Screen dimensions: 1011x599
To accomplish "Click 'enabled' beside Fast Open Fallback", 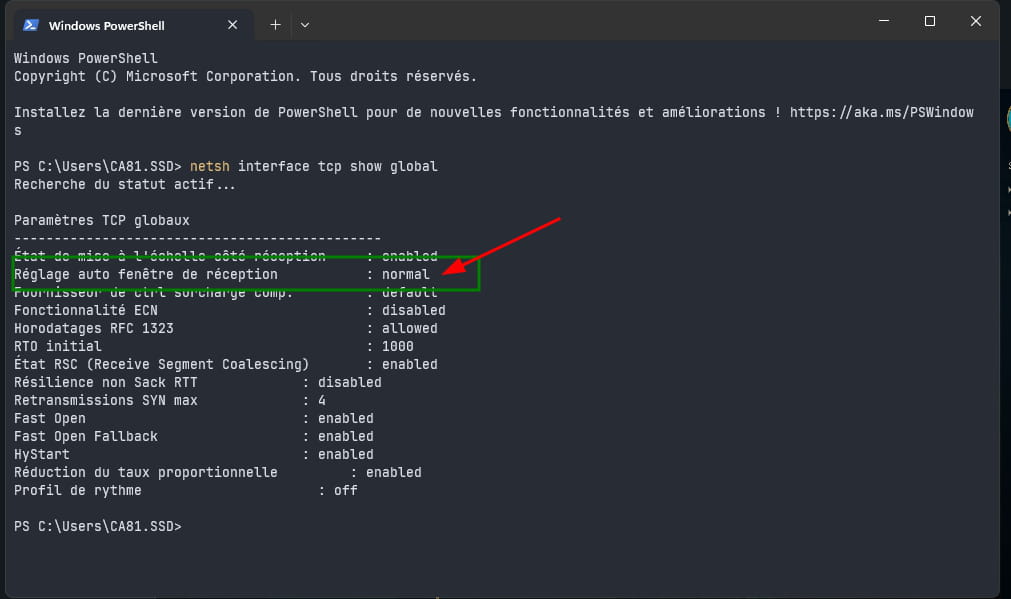I will click(346, 437).
